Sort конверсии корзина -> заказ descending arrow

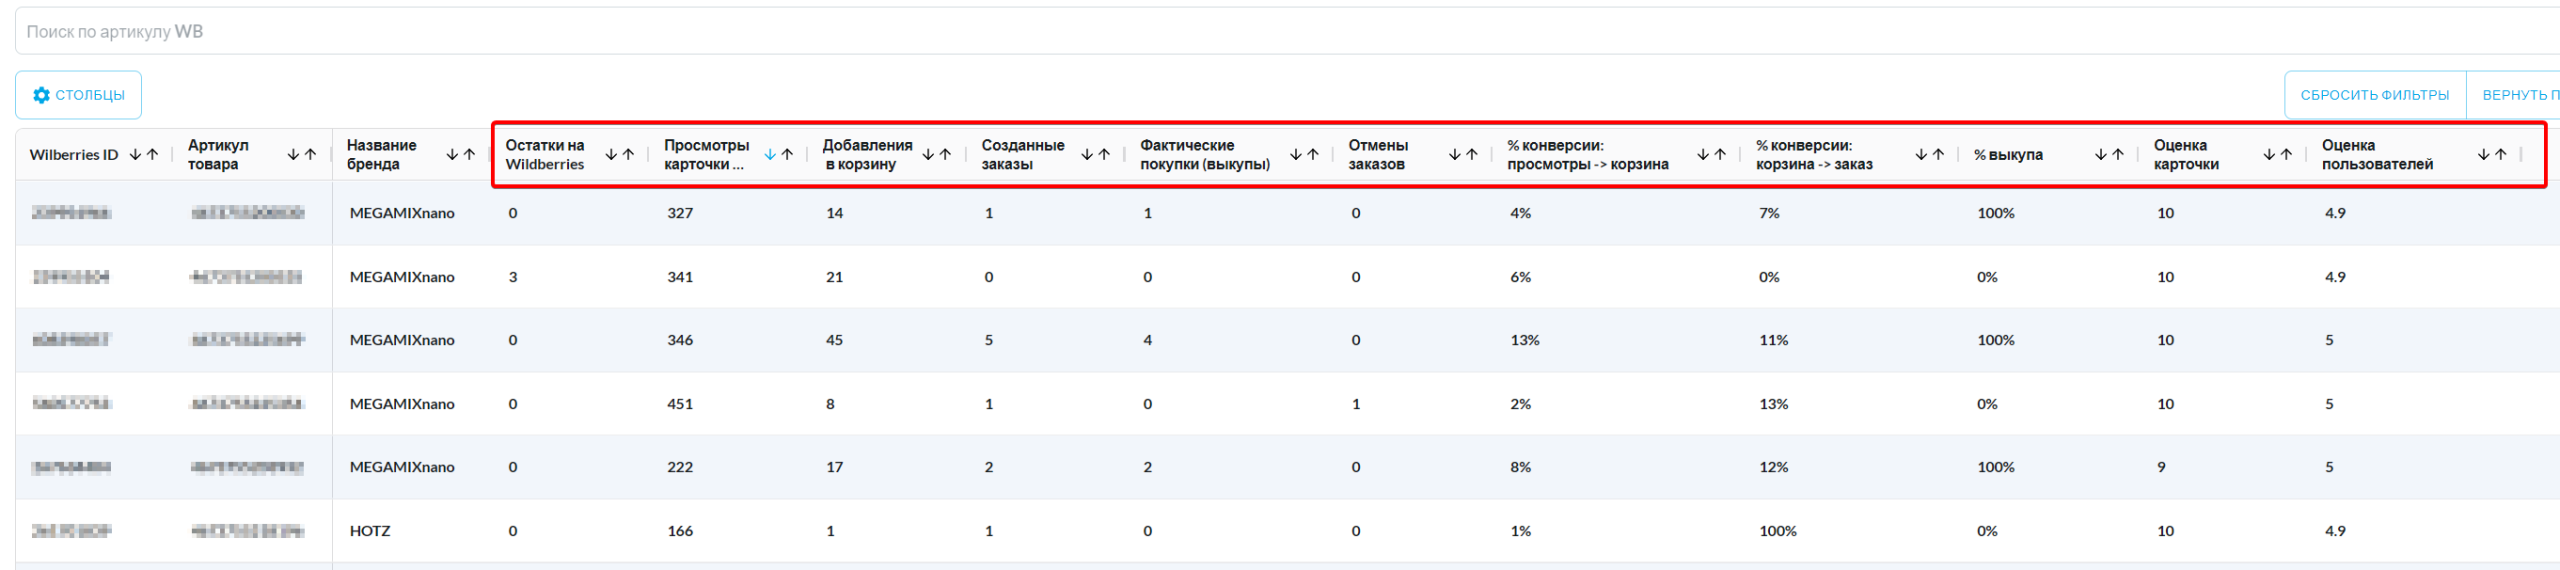click(x=1921, y=155)
